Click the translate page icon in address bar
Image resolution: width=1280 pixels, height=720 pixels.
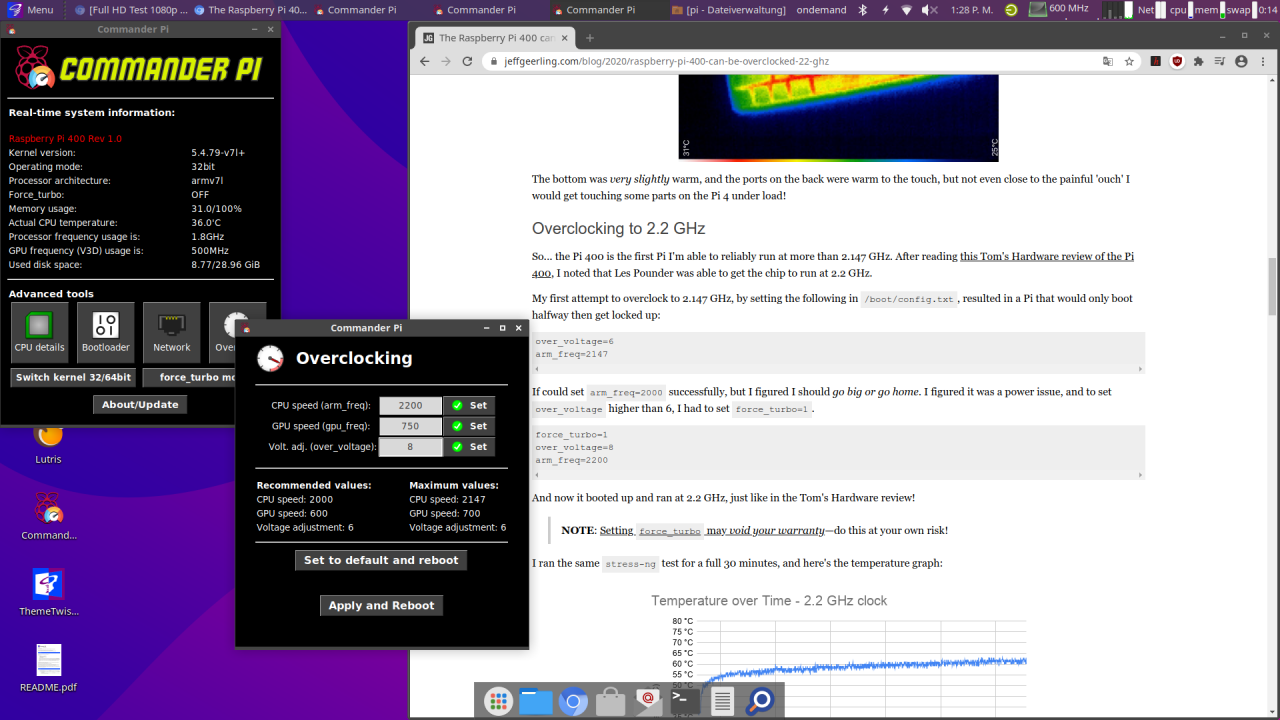1107,61
